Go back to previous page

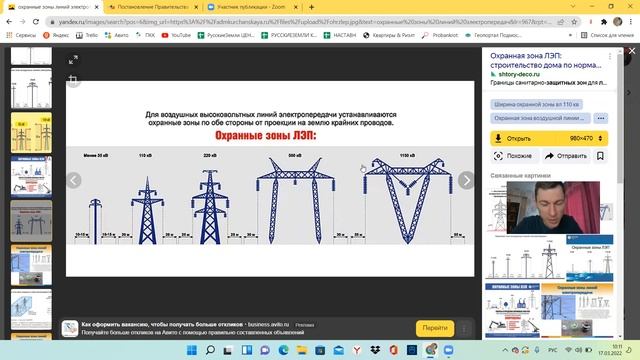point(9,22)
